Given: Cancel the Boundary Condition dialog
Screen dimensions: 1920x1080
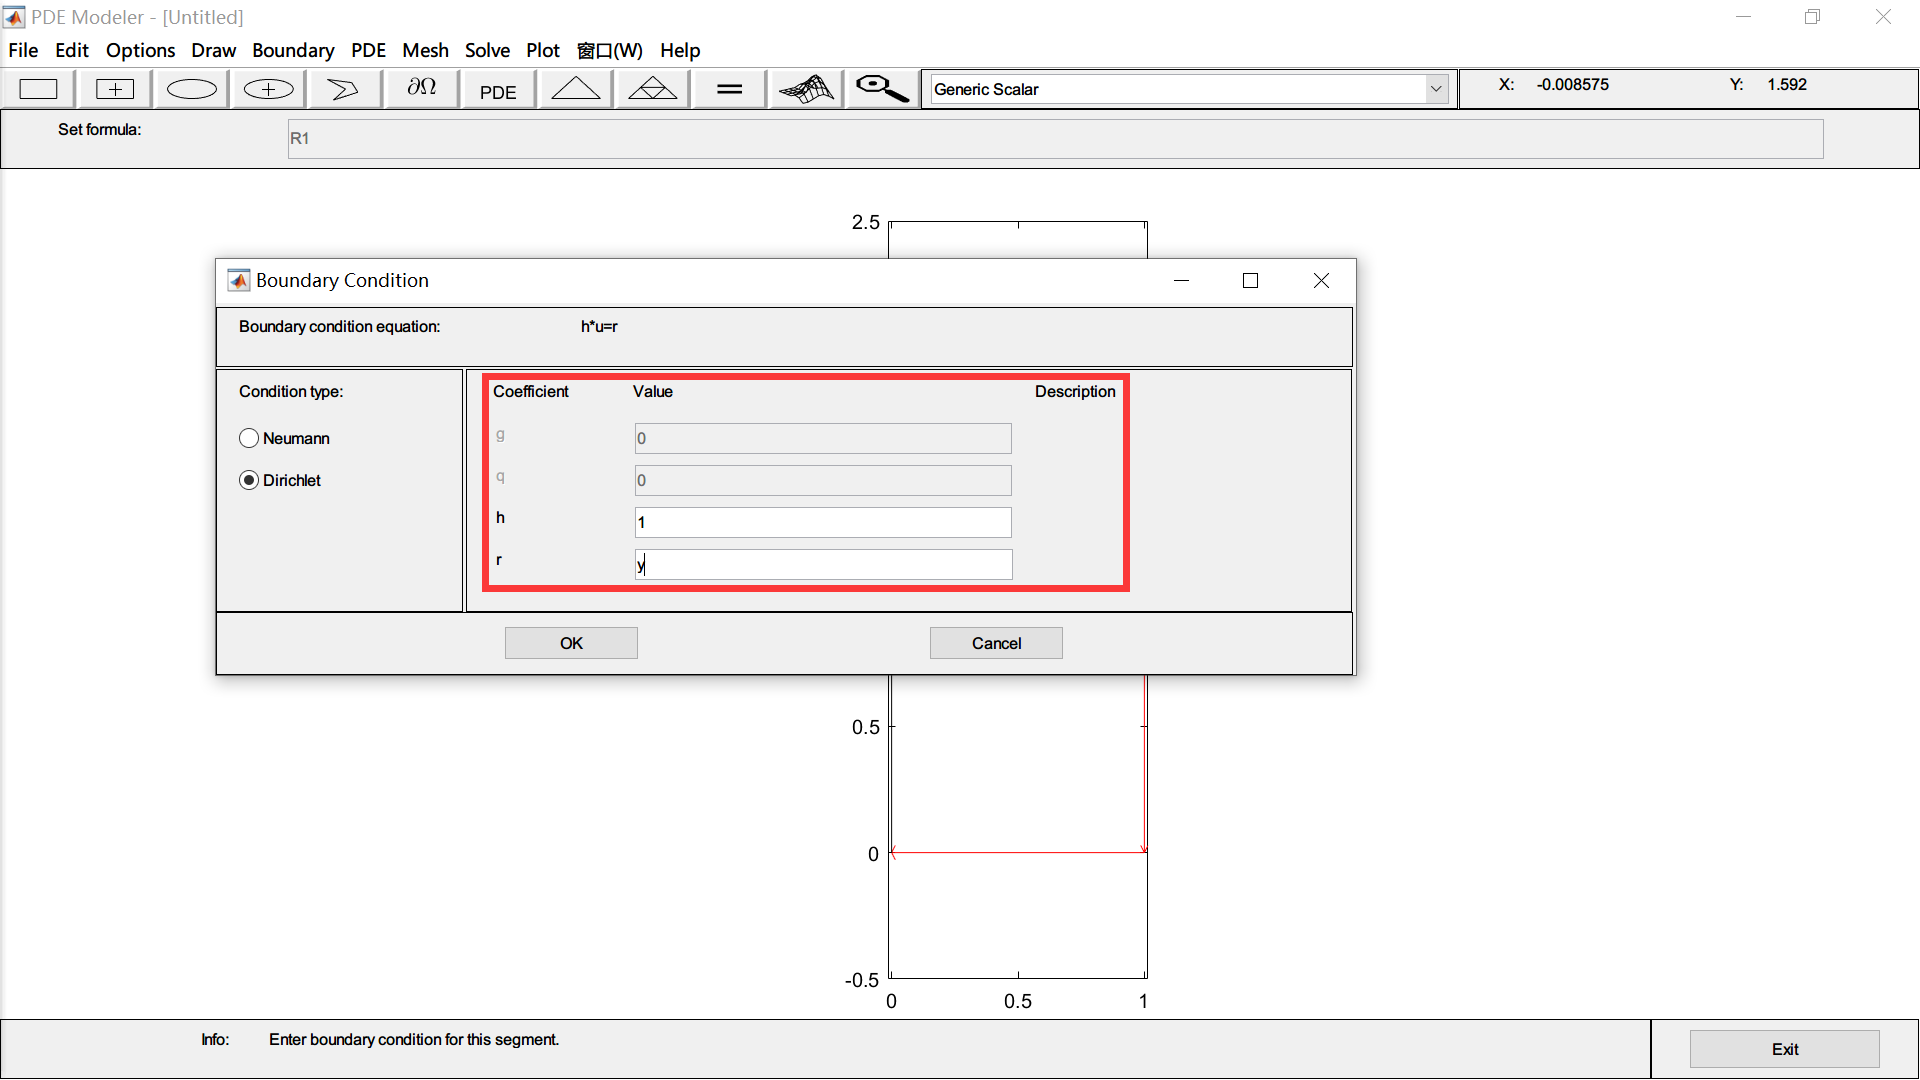Looking at the screenshot, I should [995, 642].
